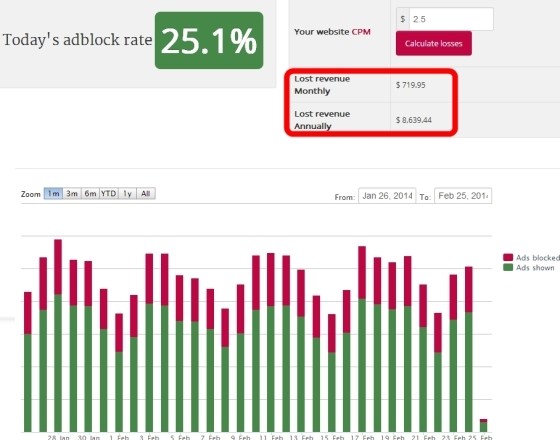Click the CPM value input field
This screenshot has height=440, width=560.
pos(451,19)
